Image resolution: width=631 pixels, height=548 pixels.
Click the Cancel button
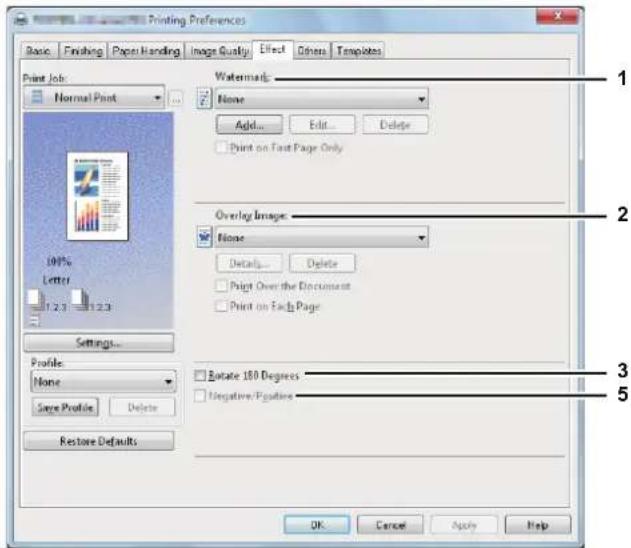point(390,525)
